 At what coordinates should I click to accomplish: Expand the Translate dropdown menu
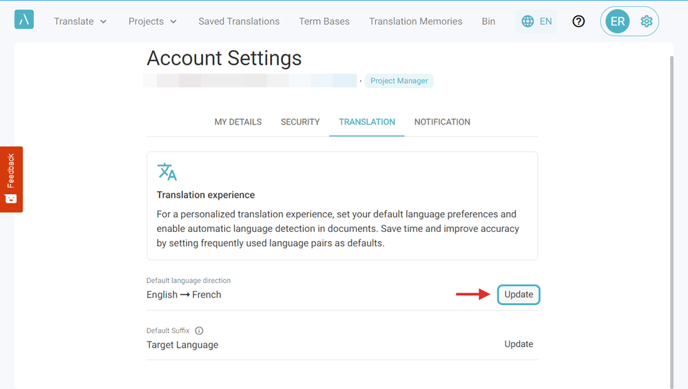[x=80, y=21]
